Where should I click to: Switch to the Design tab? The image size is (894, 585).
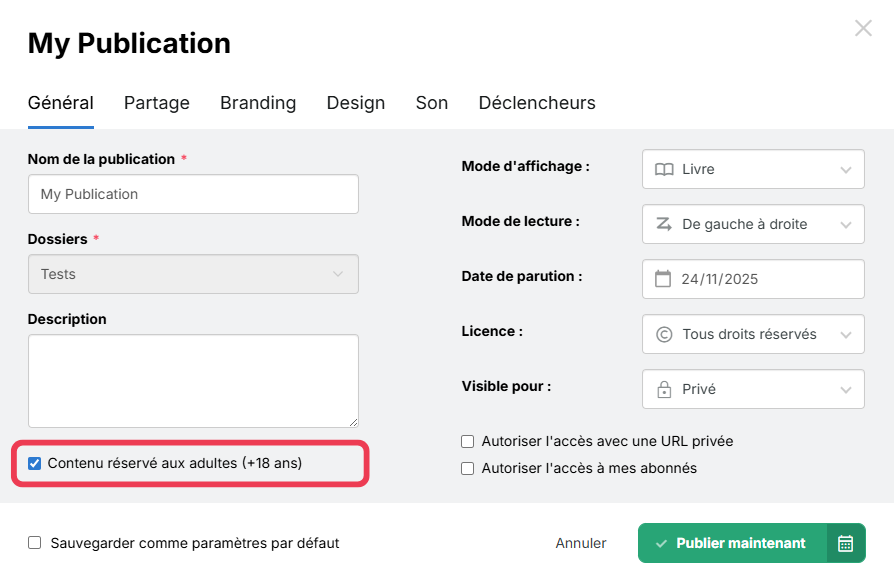coord(356,103)
